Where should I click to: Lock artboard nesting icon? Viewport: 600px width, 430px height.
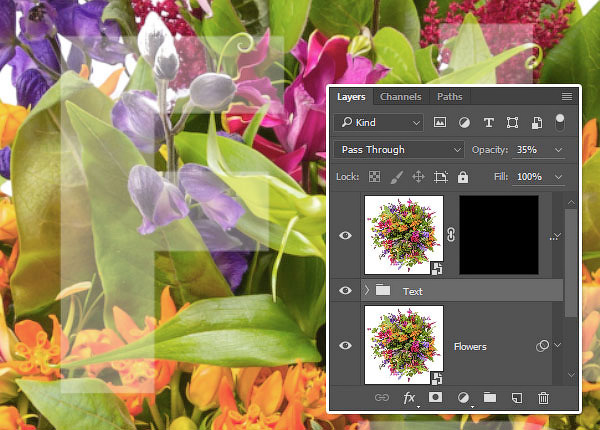[440, 177]
